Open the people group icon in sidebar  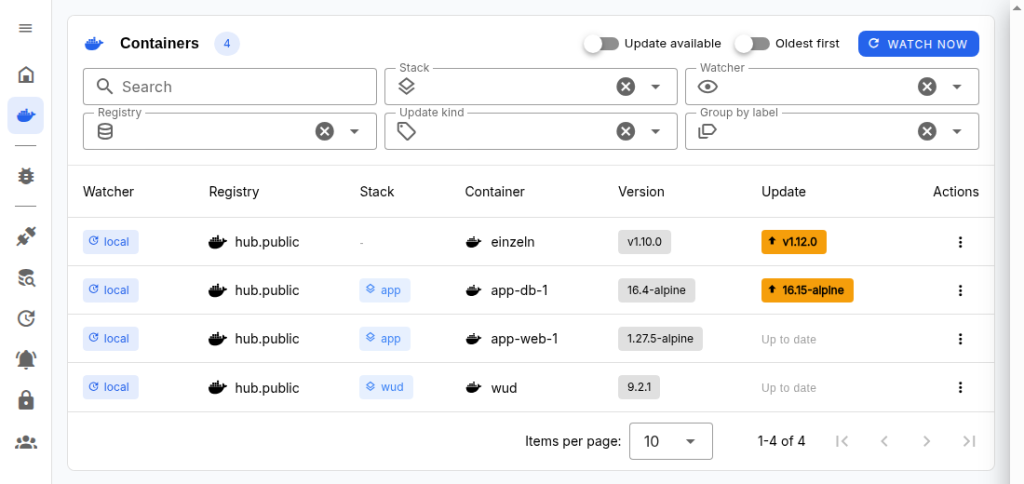pyautogui.click(x=25, y=442)
